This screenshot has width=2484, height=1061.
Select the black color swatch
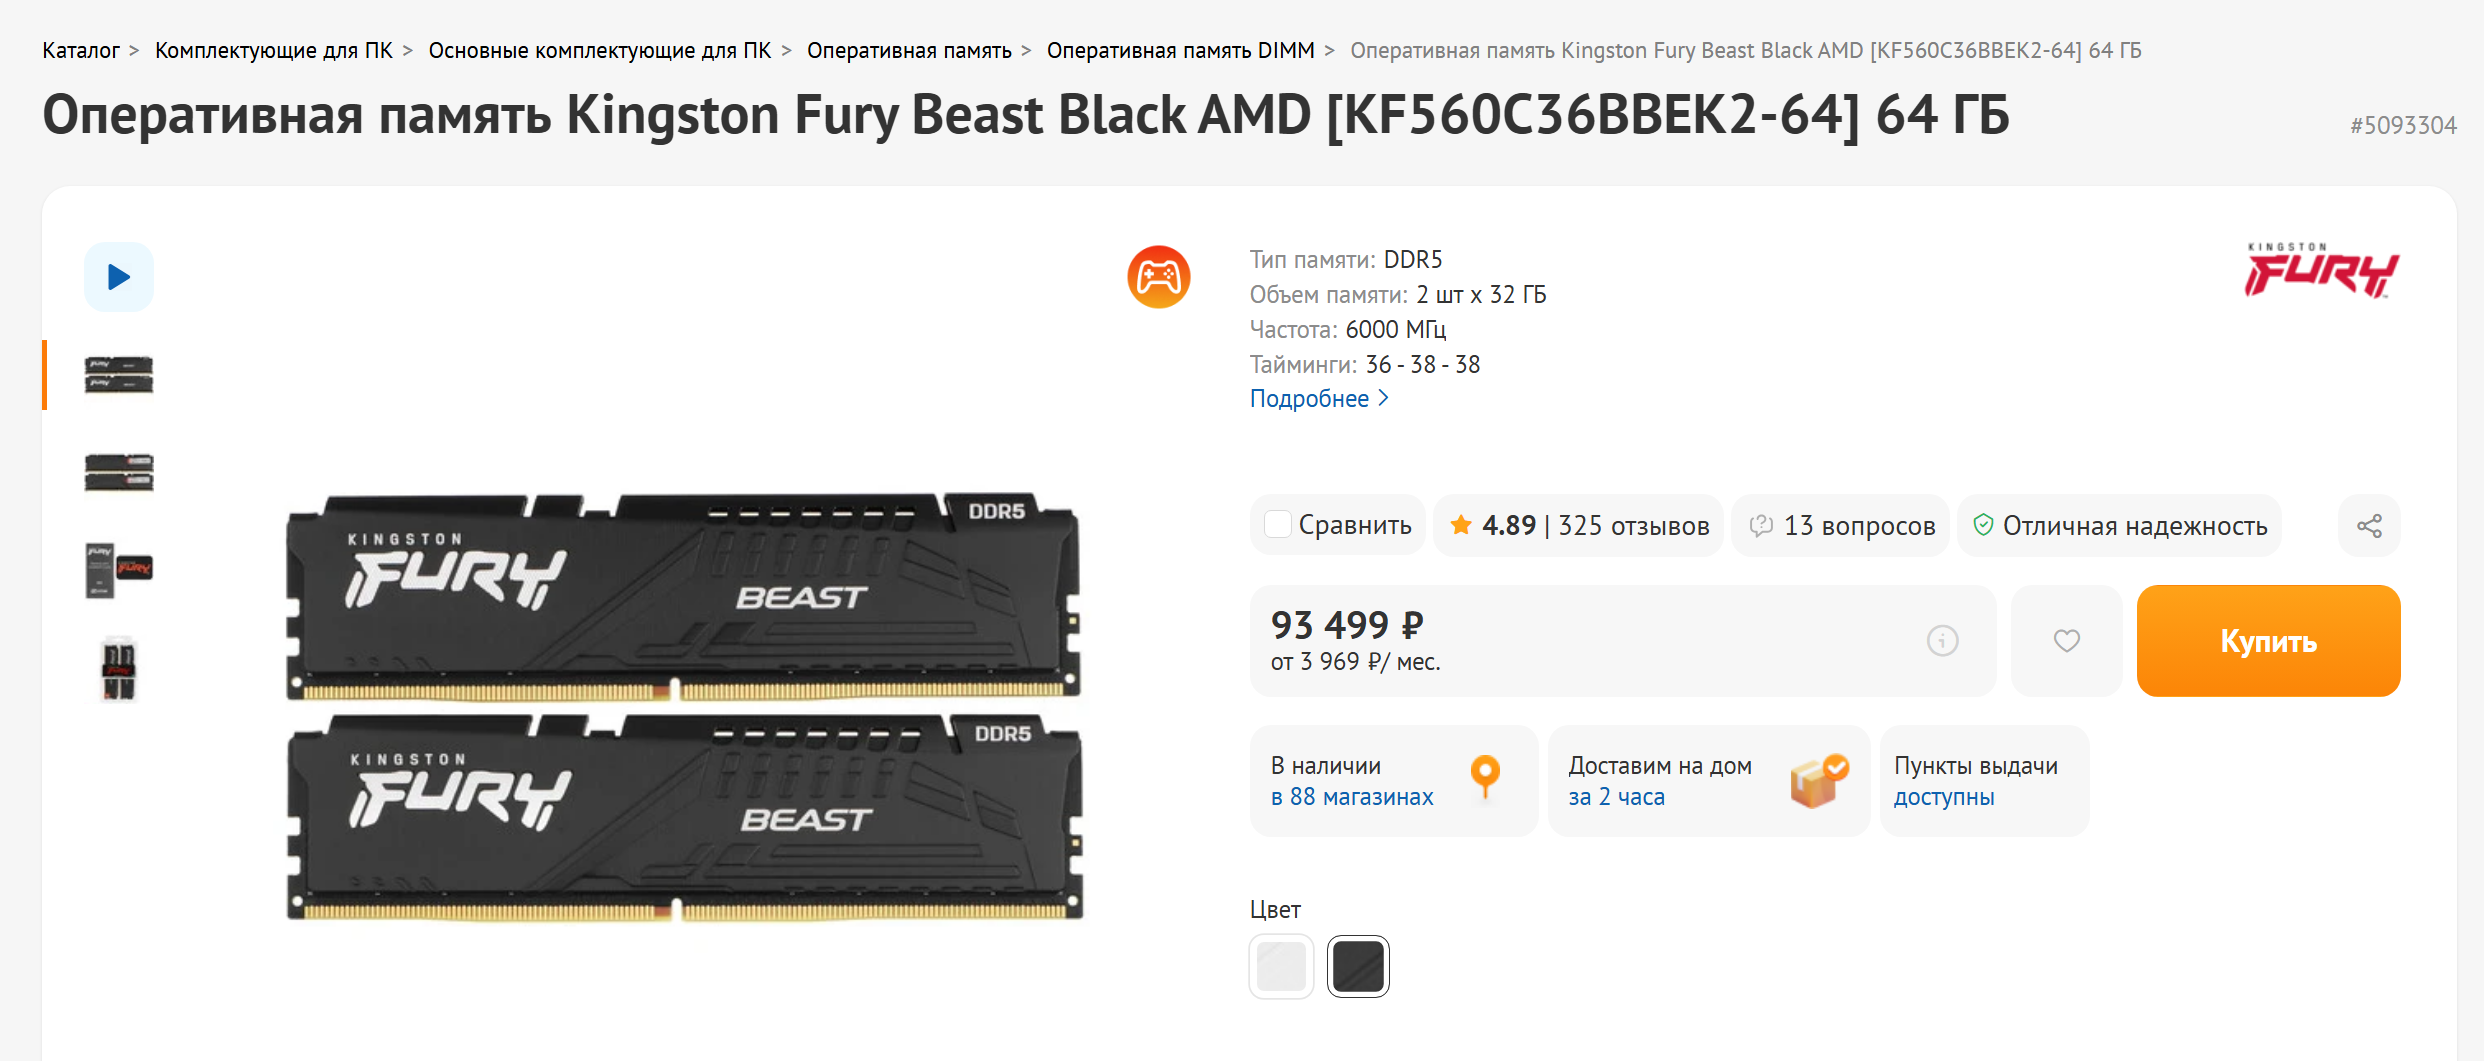[1358, 967]
